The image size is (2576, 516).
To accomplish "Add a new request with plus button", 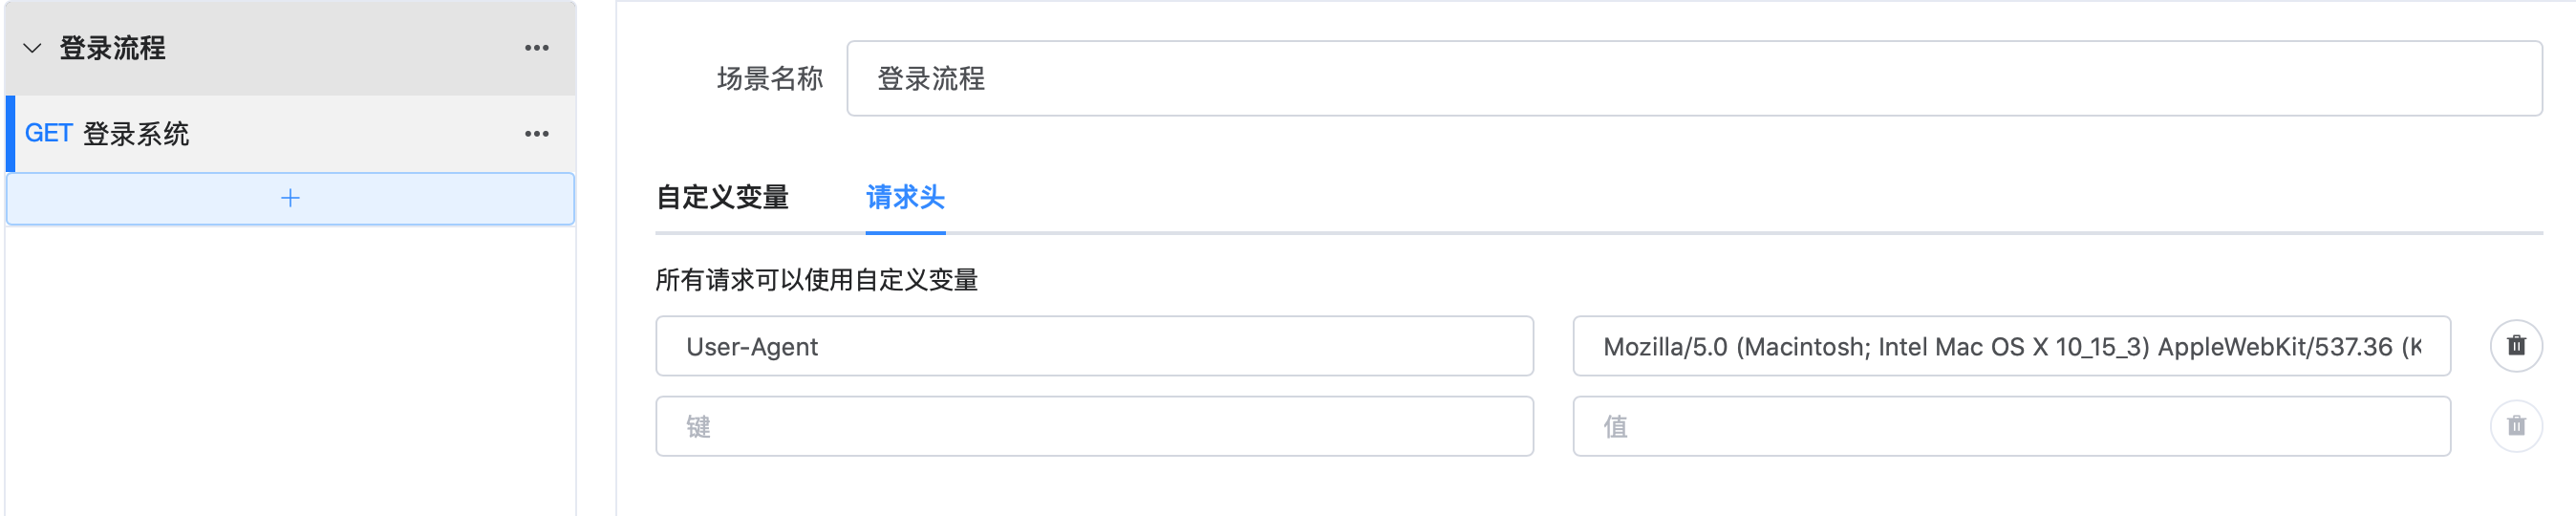I will 290,198.
